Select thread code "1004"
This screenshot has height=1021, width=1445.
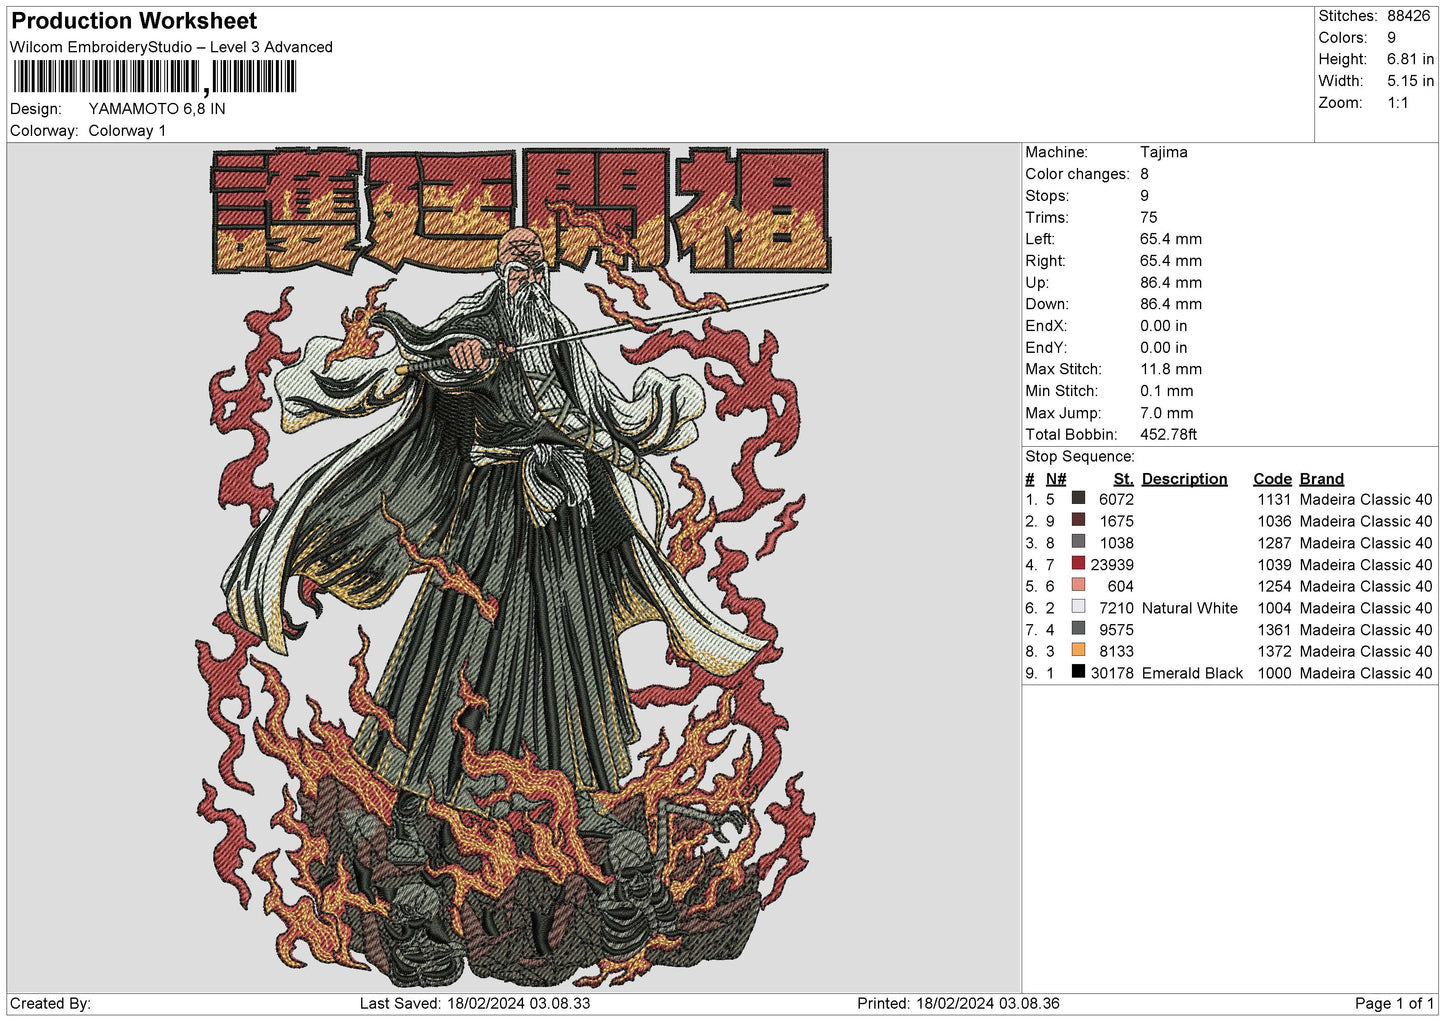pyautogui.click(x=1274, y=608)
